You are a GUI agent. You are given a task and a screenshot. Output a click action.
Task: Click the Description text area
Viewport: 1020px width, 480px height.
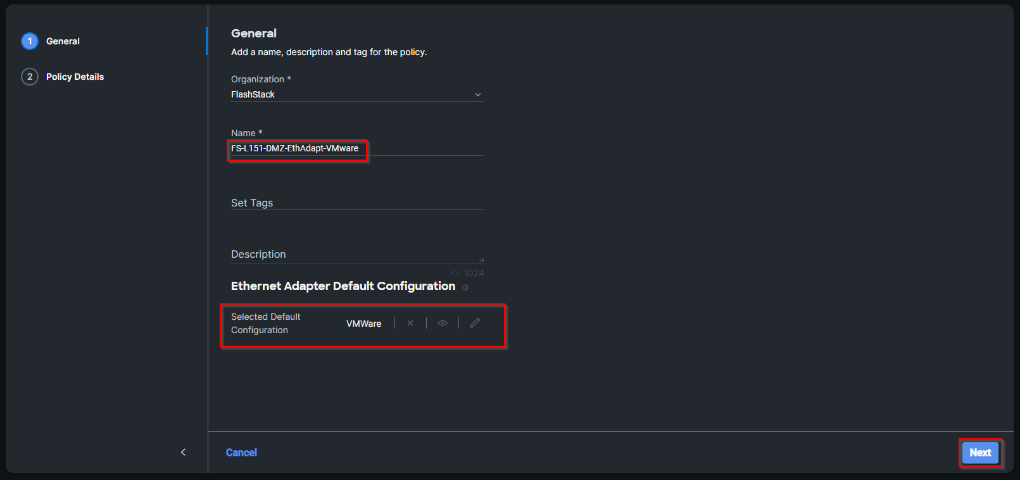pos(355,254)
